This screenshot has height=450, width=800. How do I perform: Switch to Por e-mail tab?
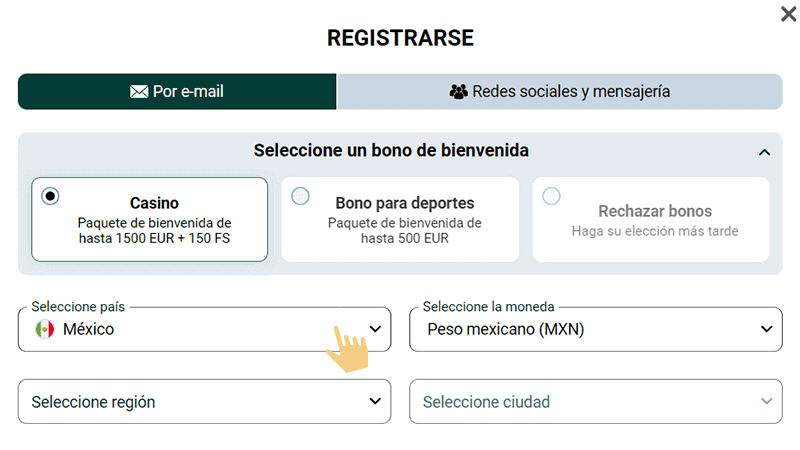click(177, 92)
